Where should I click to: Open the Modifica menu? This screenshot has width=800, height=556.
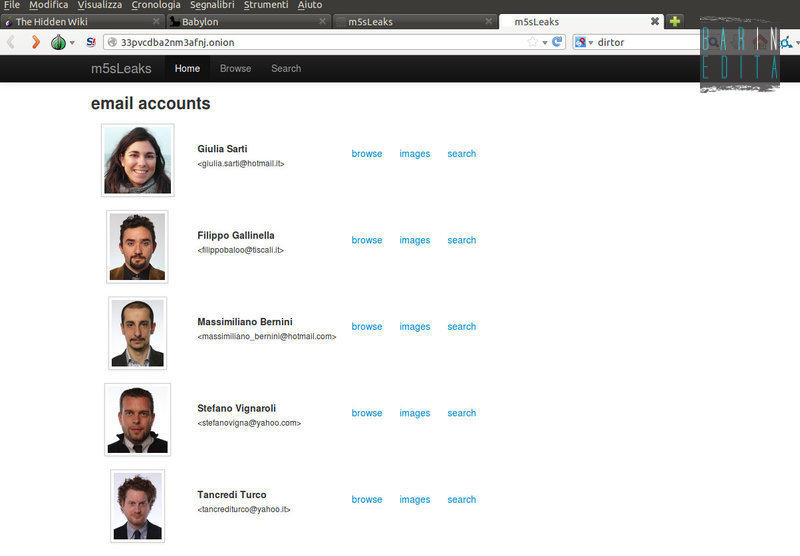coord(48,5)
